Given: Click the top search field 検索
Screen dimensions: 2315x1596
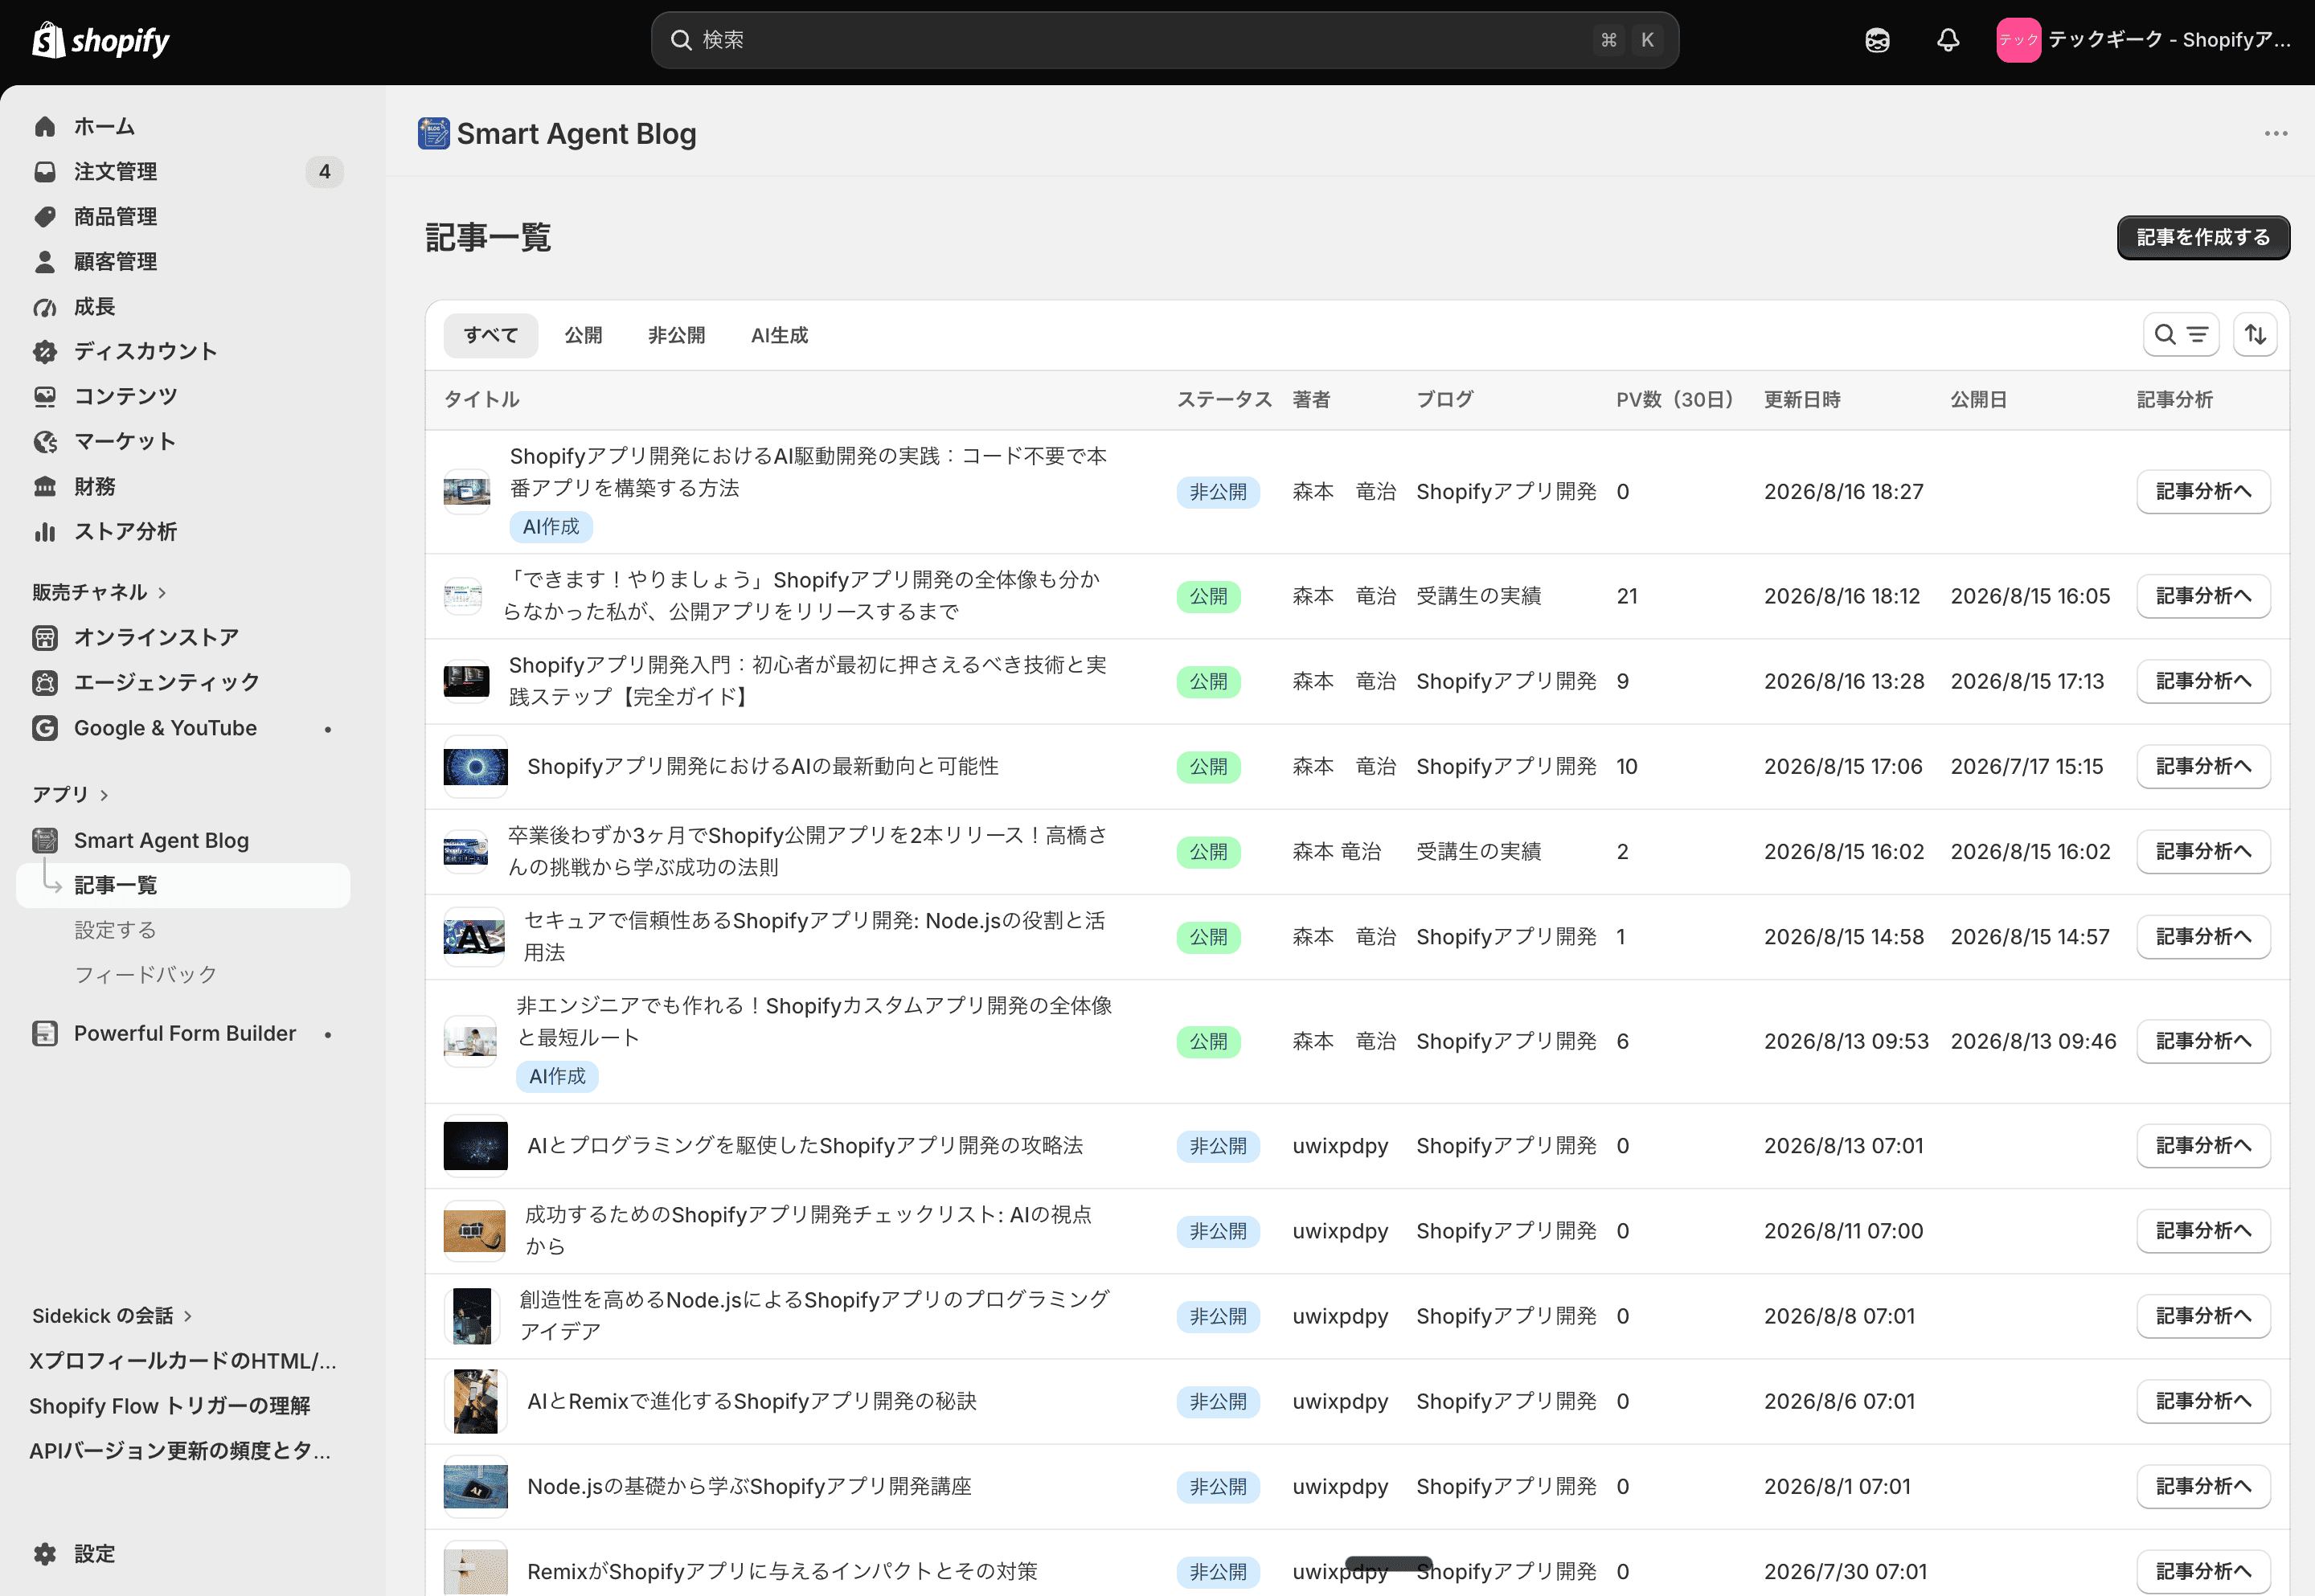Looking at the screenshot, I should click(1164, 40).
